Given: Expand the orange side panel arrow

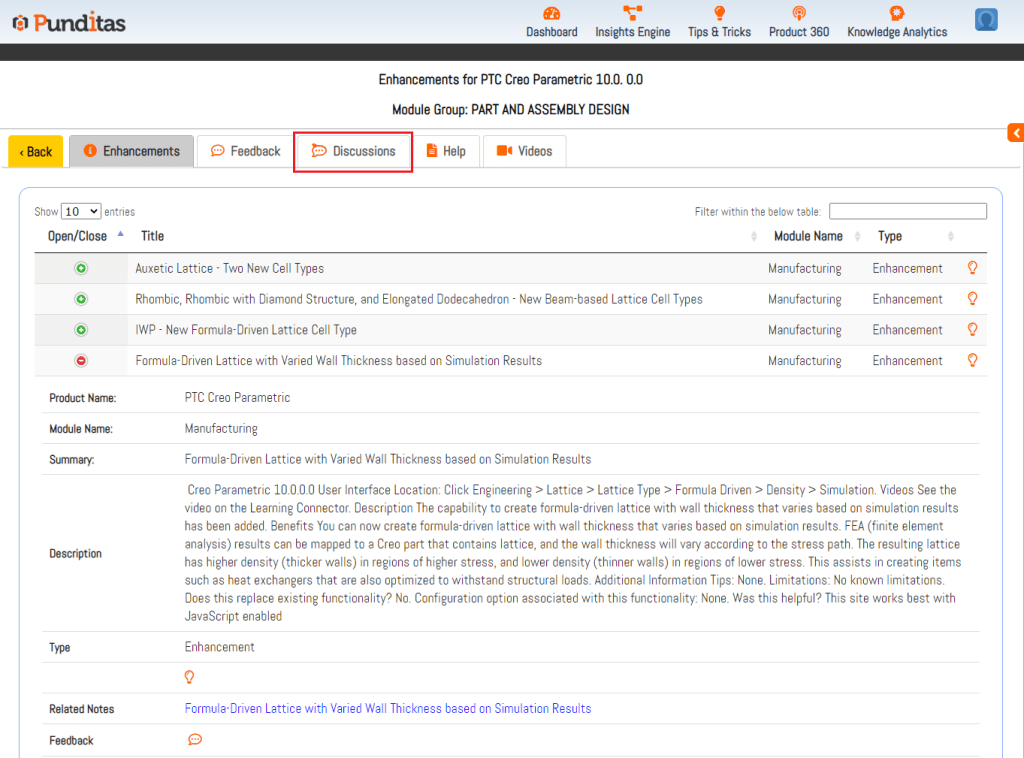Looking at the screenshot, I should click(1015, 133).
